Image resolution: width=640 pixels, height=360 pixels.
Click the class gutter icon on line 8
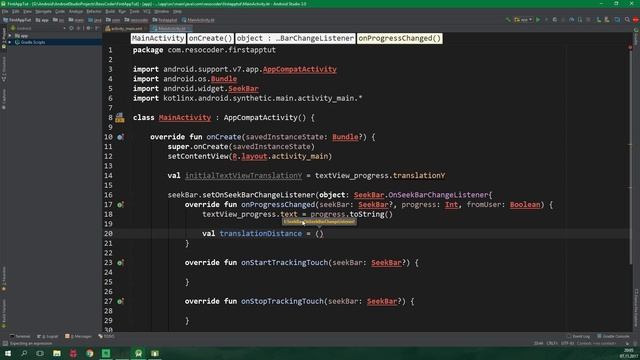point(120,118)
